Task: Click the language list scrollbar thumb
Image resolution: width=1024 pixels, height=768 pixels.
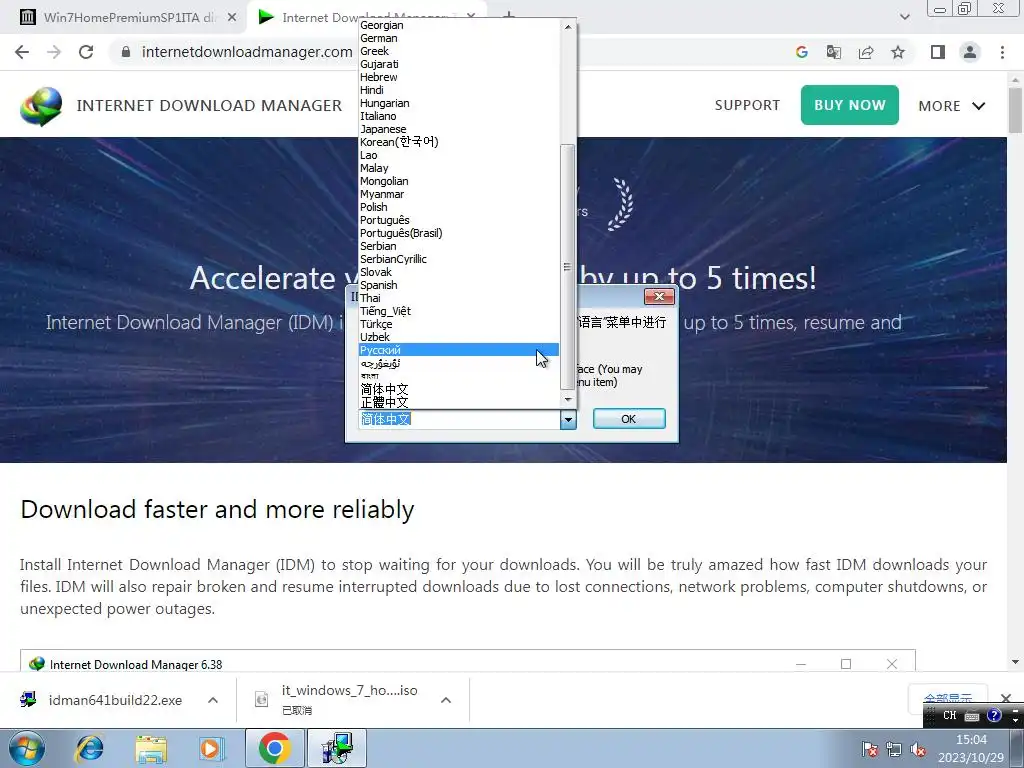Action: coord(568,266)
